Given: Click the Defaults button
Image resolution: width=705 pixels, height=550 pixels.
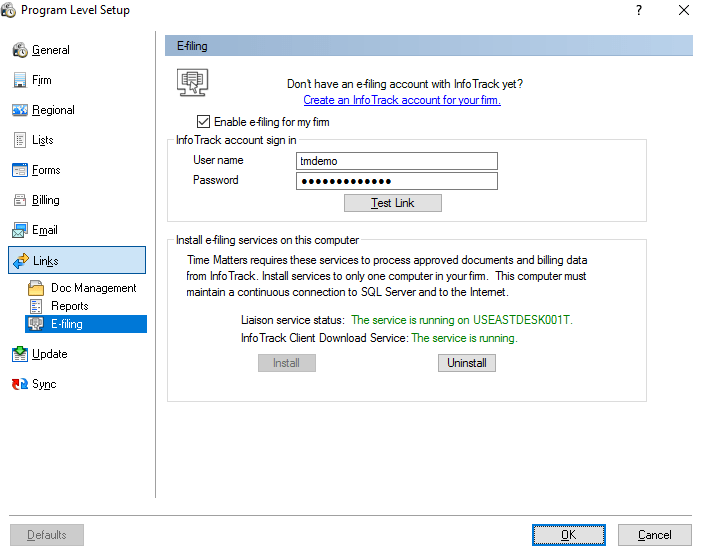Looking at the screenshot, I should point(47,535).
